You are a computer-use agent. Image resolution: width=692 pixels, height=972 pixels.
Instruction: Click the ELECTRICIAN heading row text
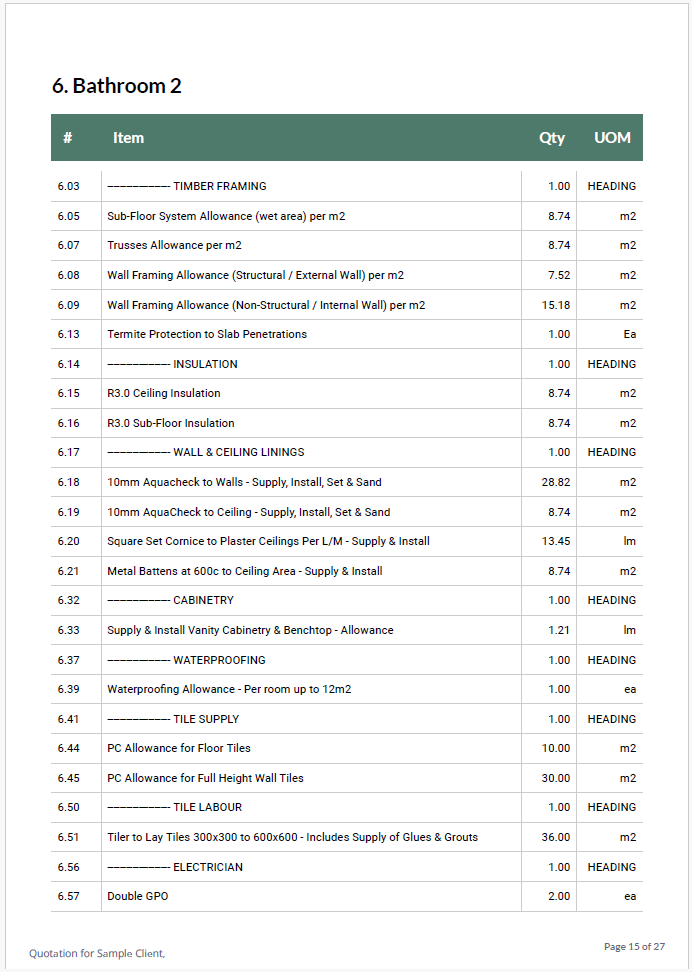[175, 867]
